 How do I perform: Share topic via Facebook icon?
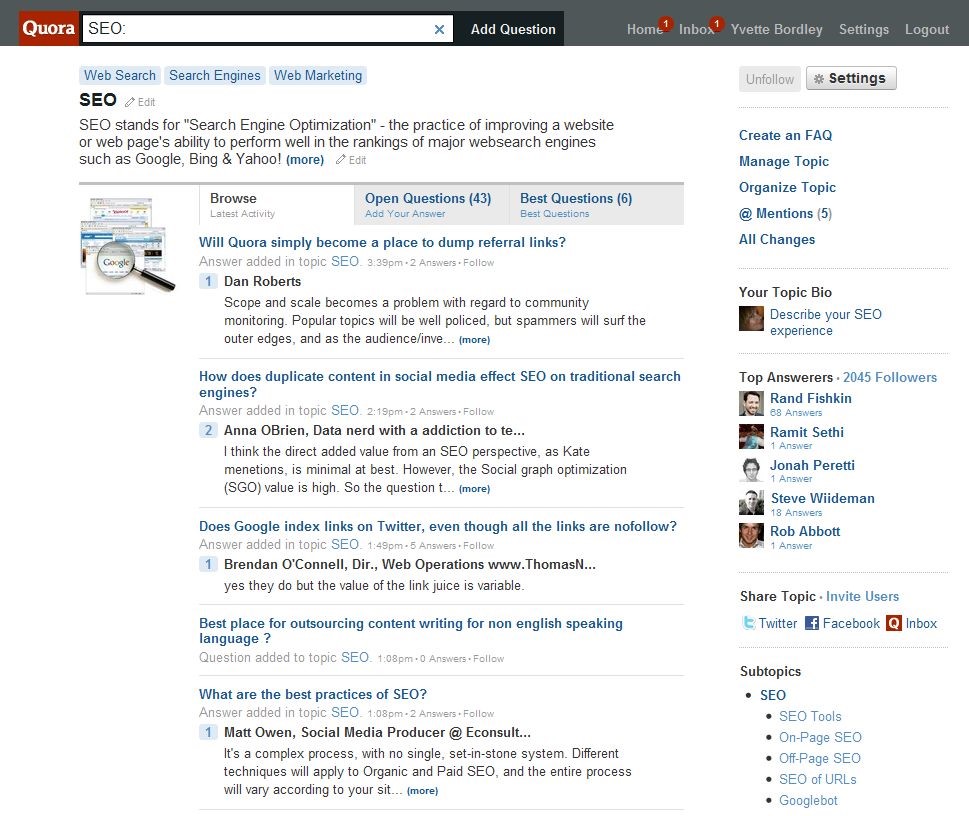click(x=812, y=623)
